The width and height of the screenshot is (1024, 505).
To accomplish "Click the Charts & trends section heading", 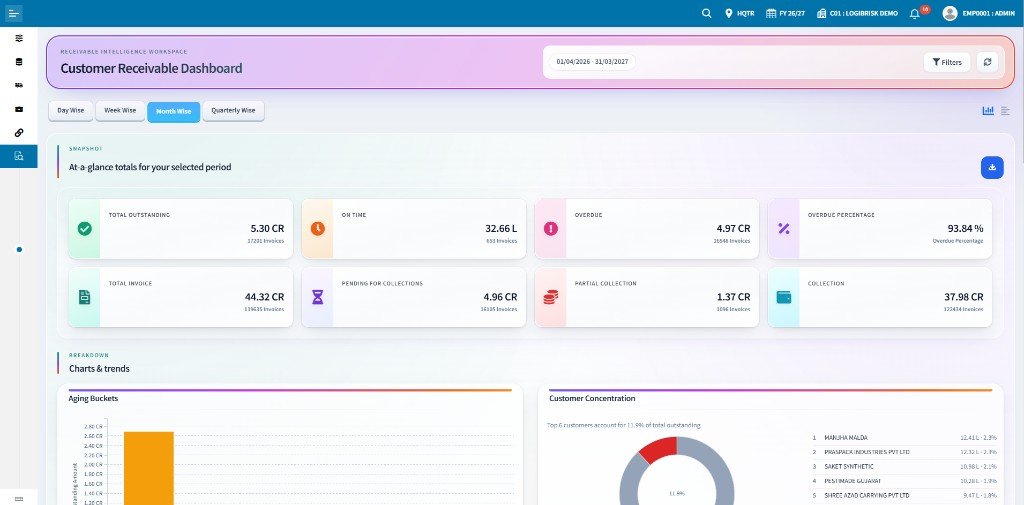I will point(99,369).
